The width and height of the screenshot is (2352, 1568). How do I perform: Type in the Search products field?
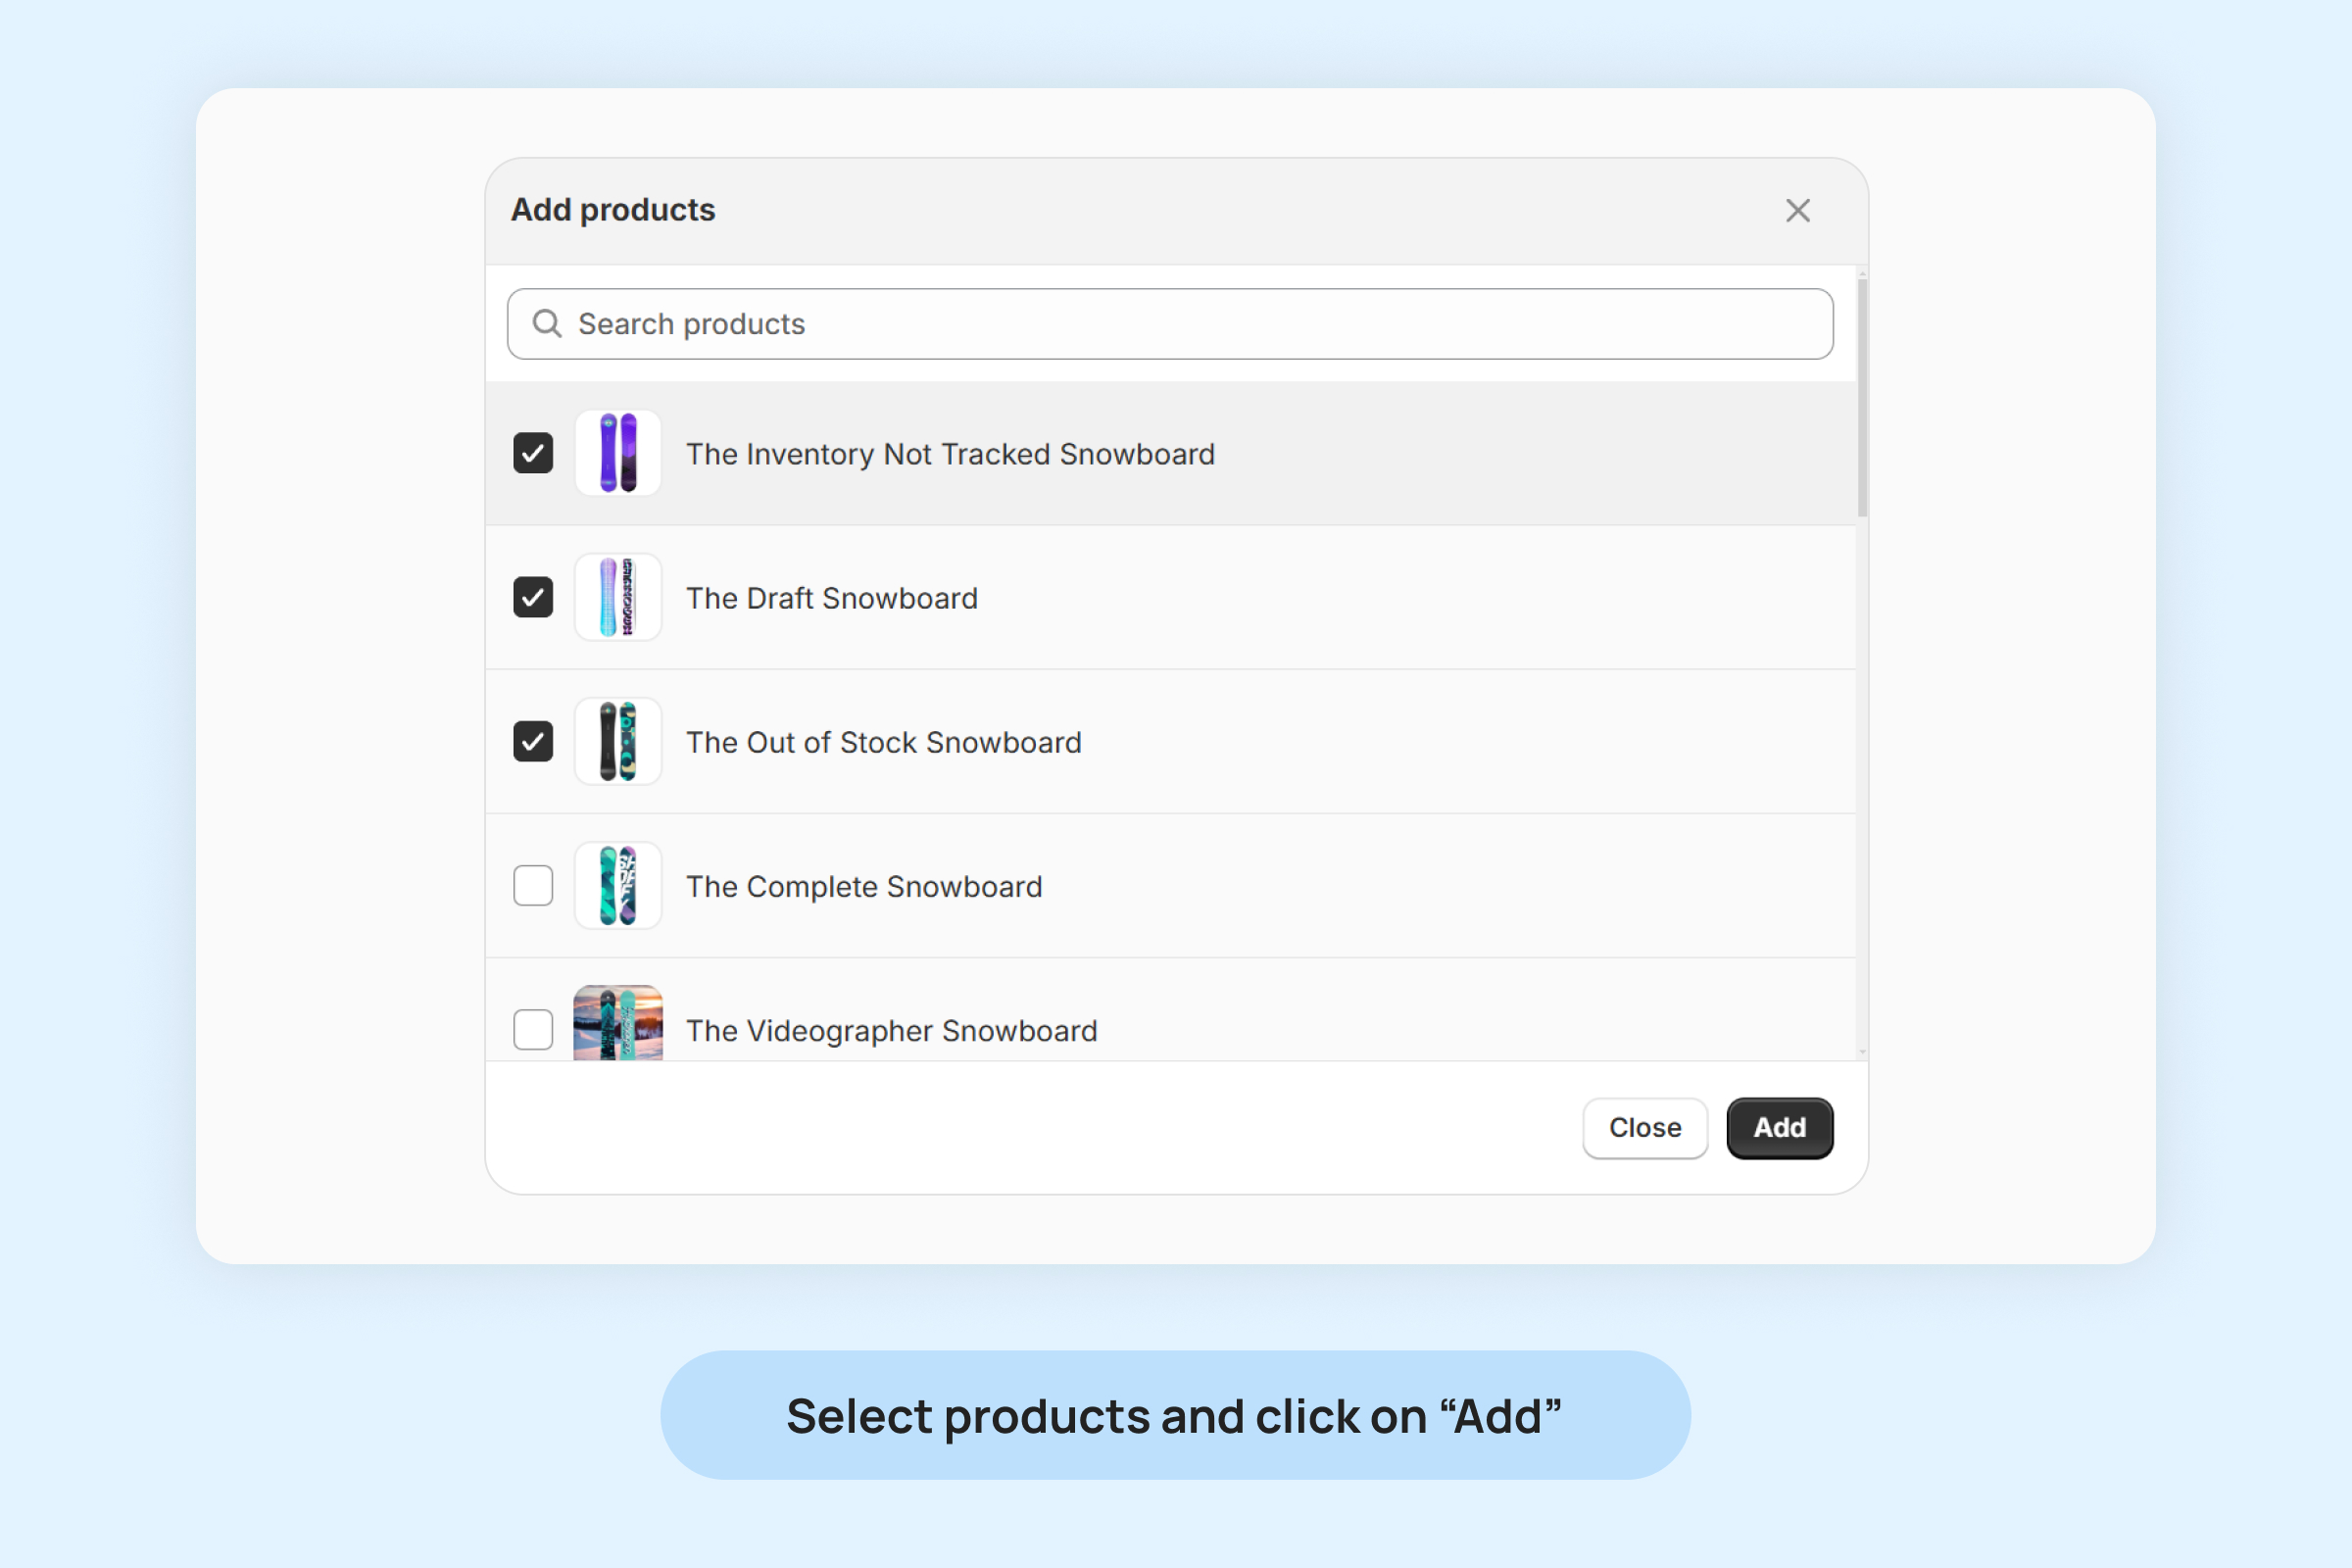(1180, 324)
